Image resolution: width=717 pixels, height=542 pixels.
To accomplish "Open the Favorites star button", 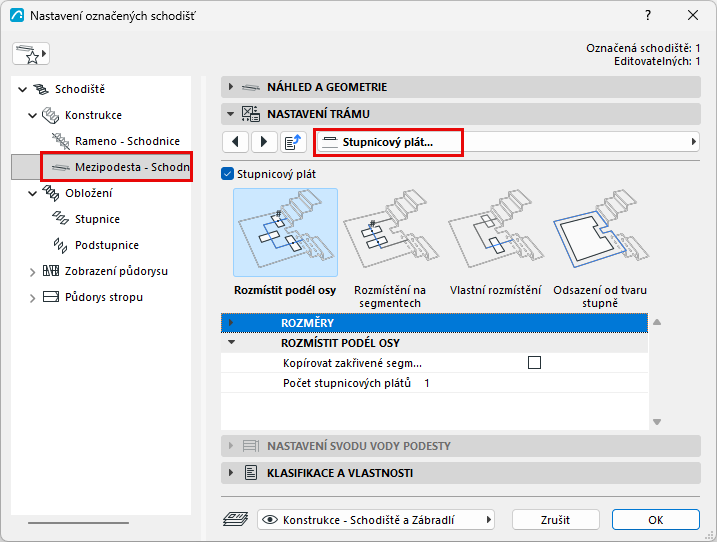I will [x=31, y=54].
